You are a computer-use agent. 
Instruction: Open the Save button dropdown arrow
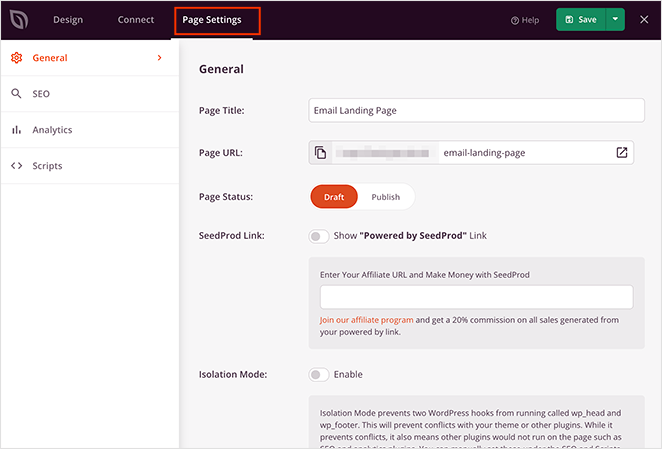[x=616, y=19]
